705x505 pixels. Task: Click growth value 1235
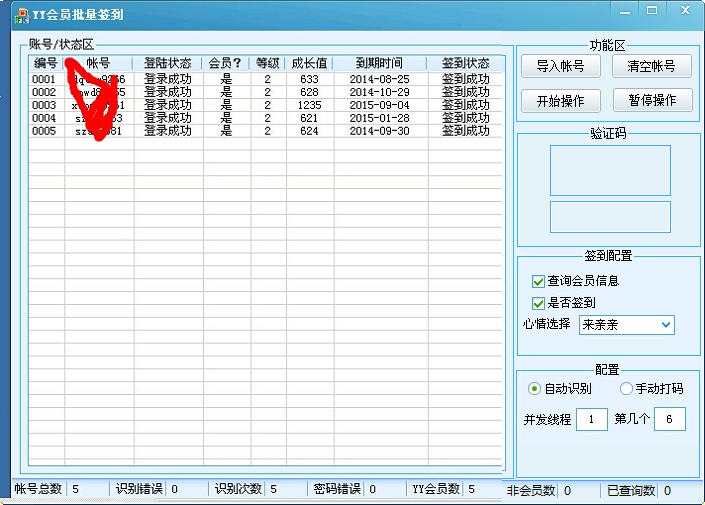tap(309, 106)
